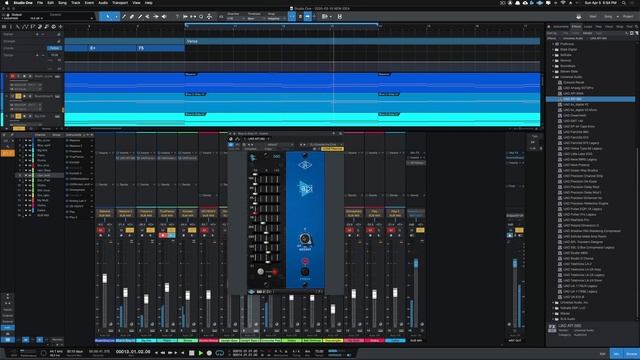Click the Record button in transport

click(x=209, y=353)
